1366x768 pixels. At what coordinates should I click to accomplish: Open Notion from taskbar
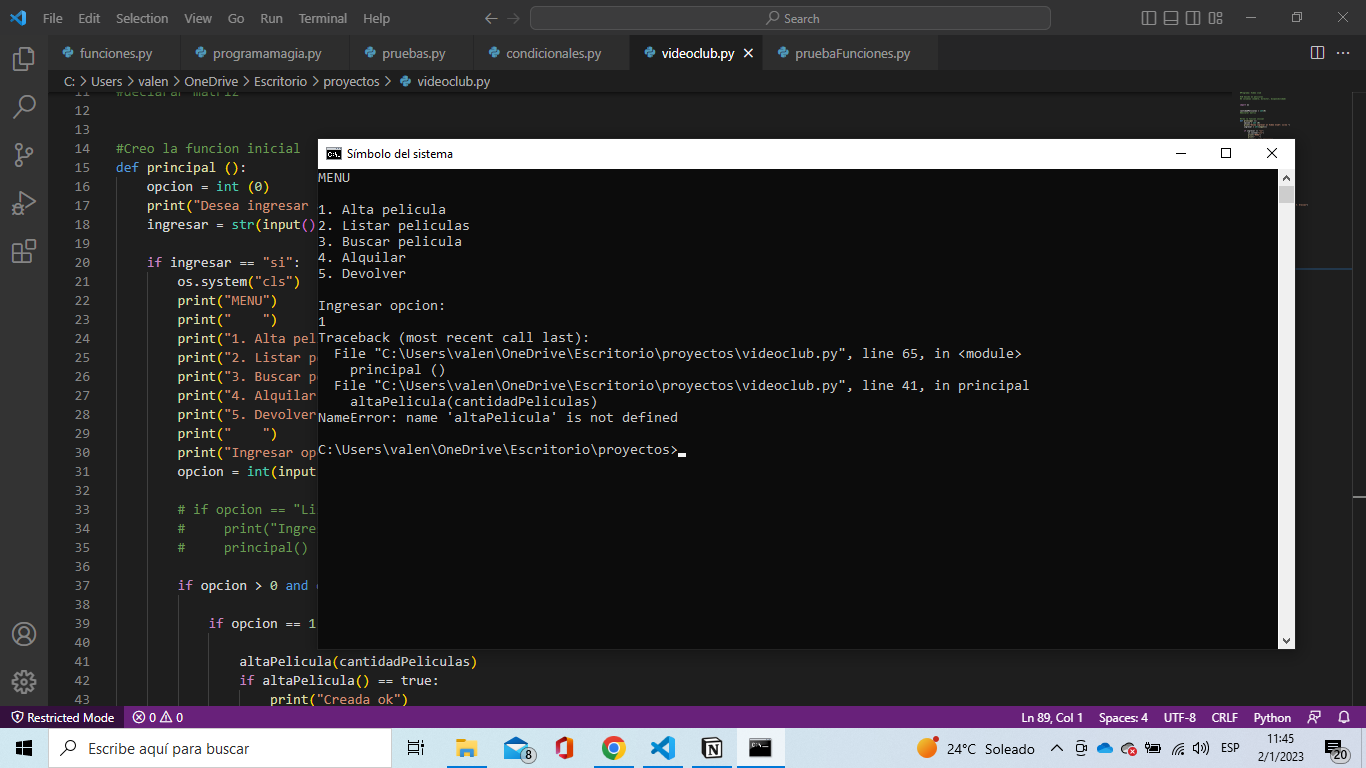(x=712, y=748)
